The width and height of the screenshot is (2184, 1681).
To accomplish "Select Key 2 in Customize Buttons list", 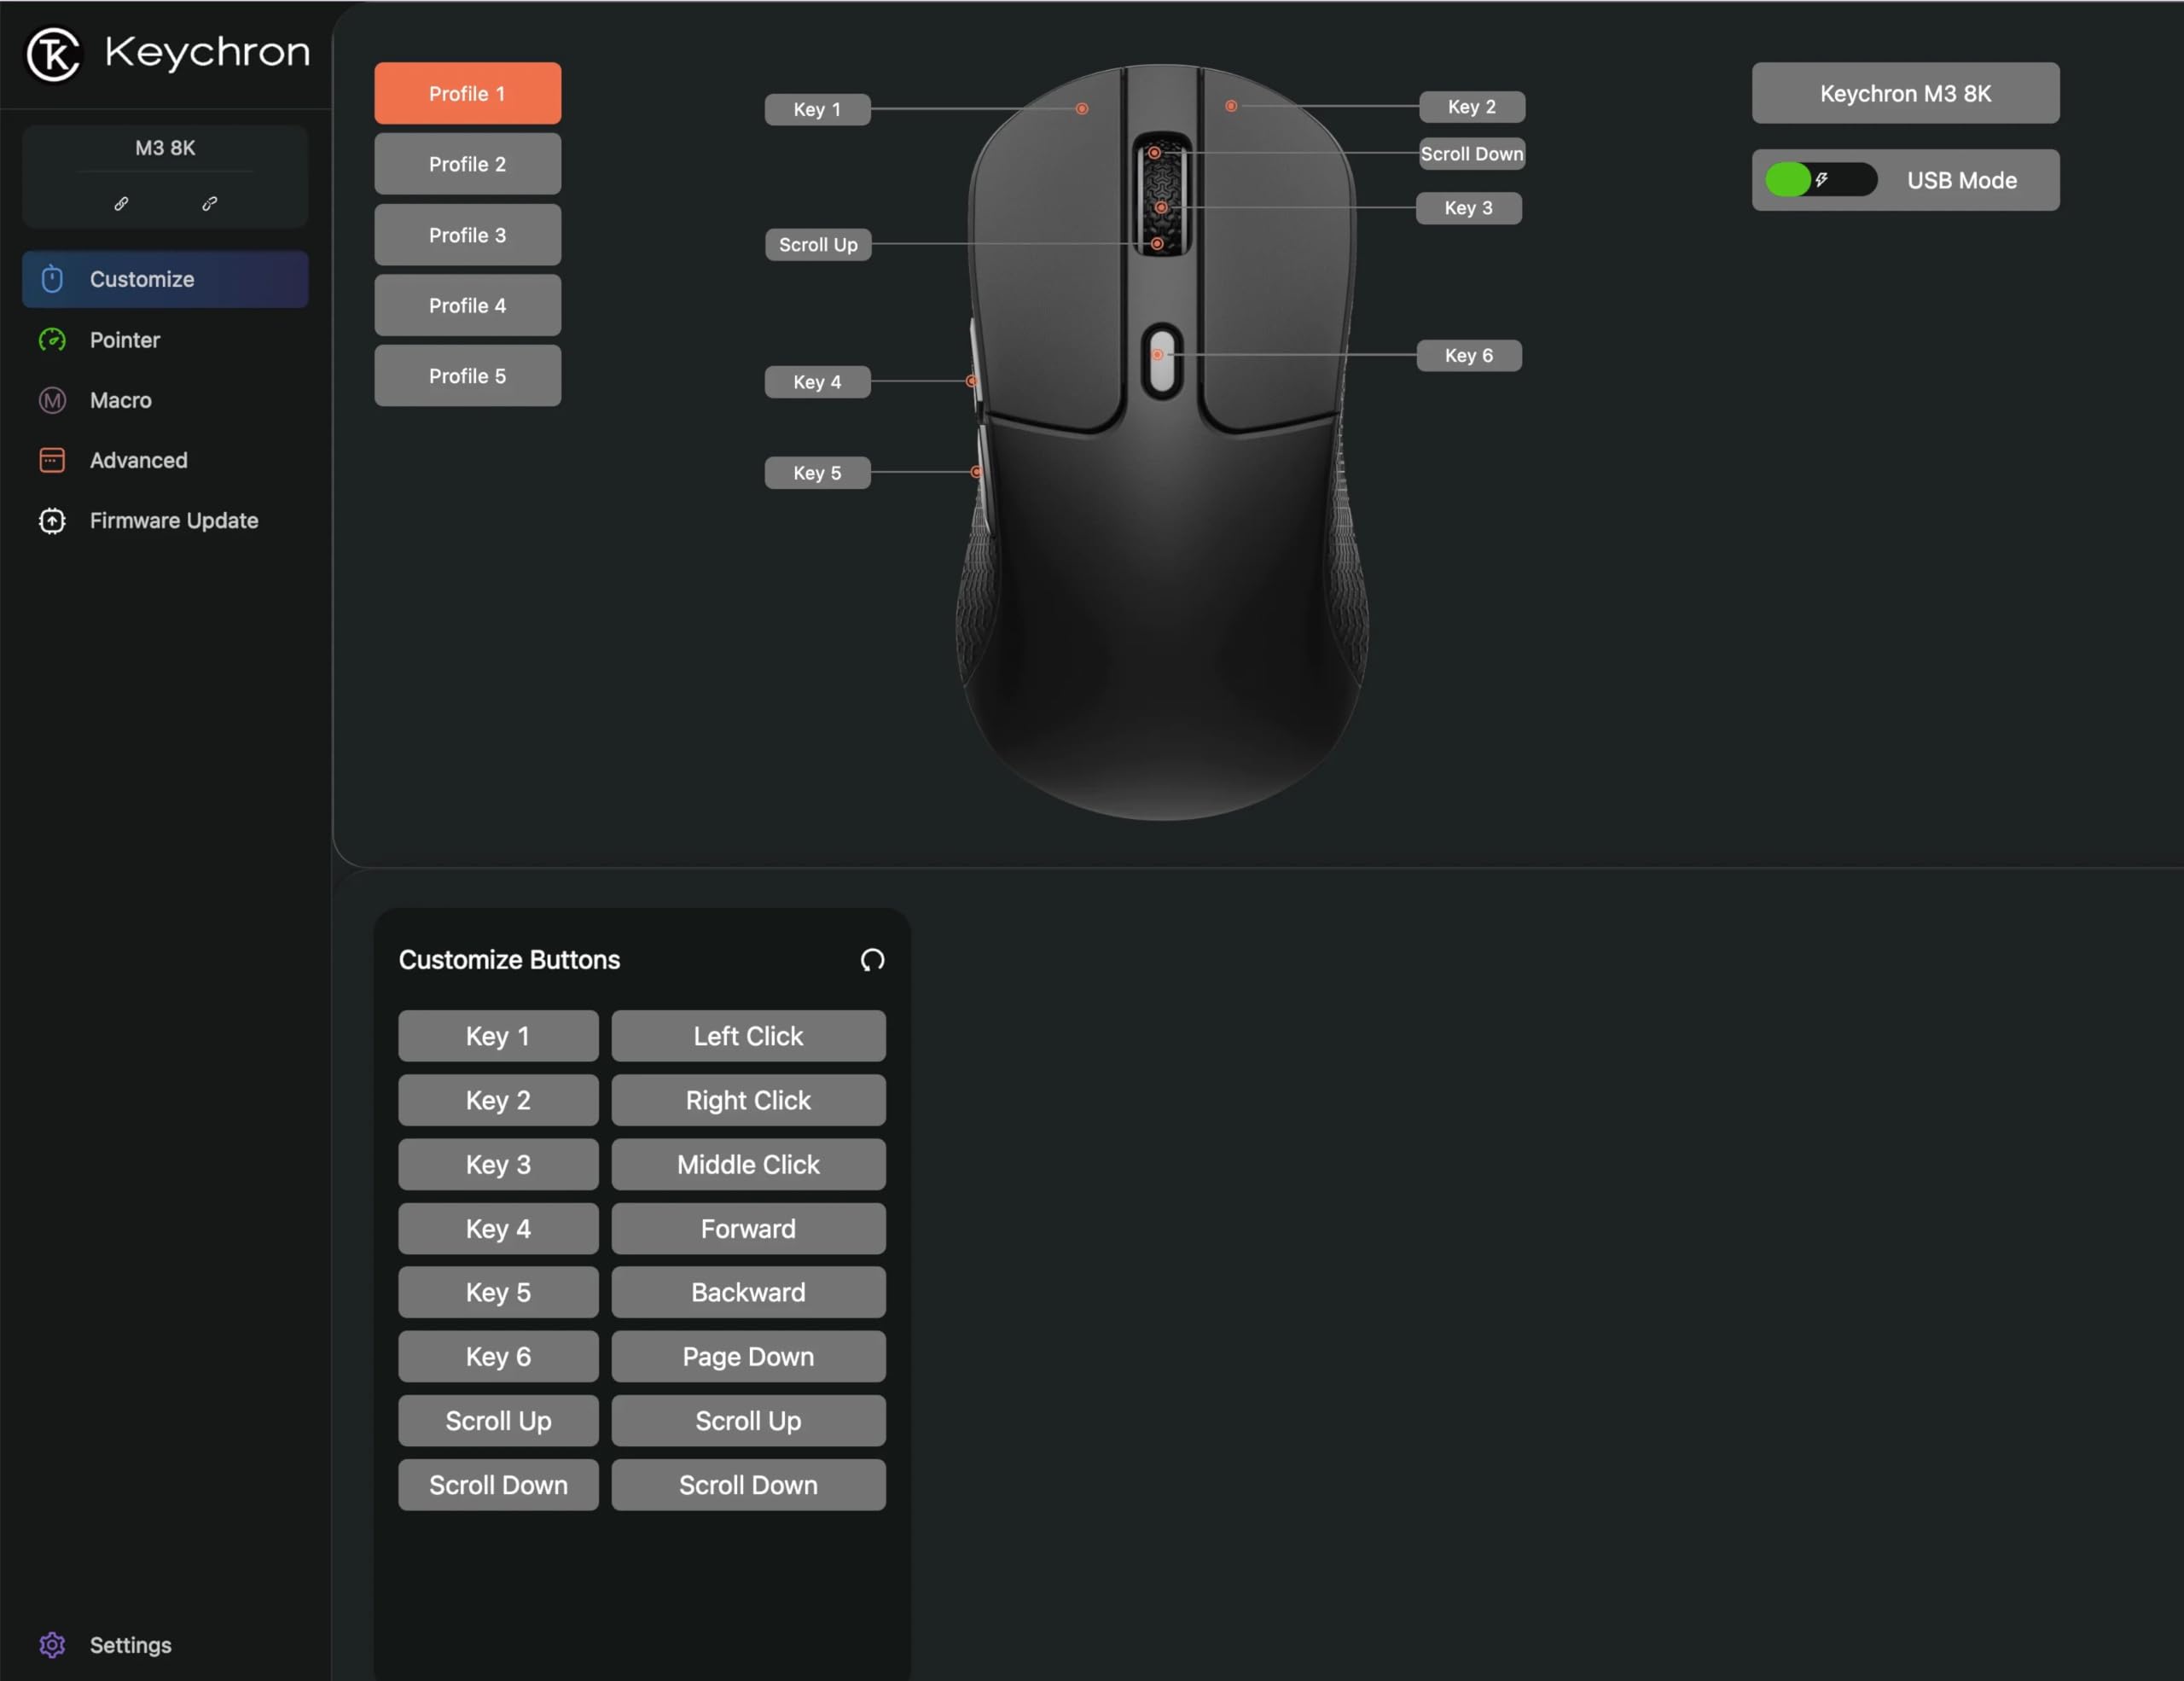I will [x=498, y=1100].
